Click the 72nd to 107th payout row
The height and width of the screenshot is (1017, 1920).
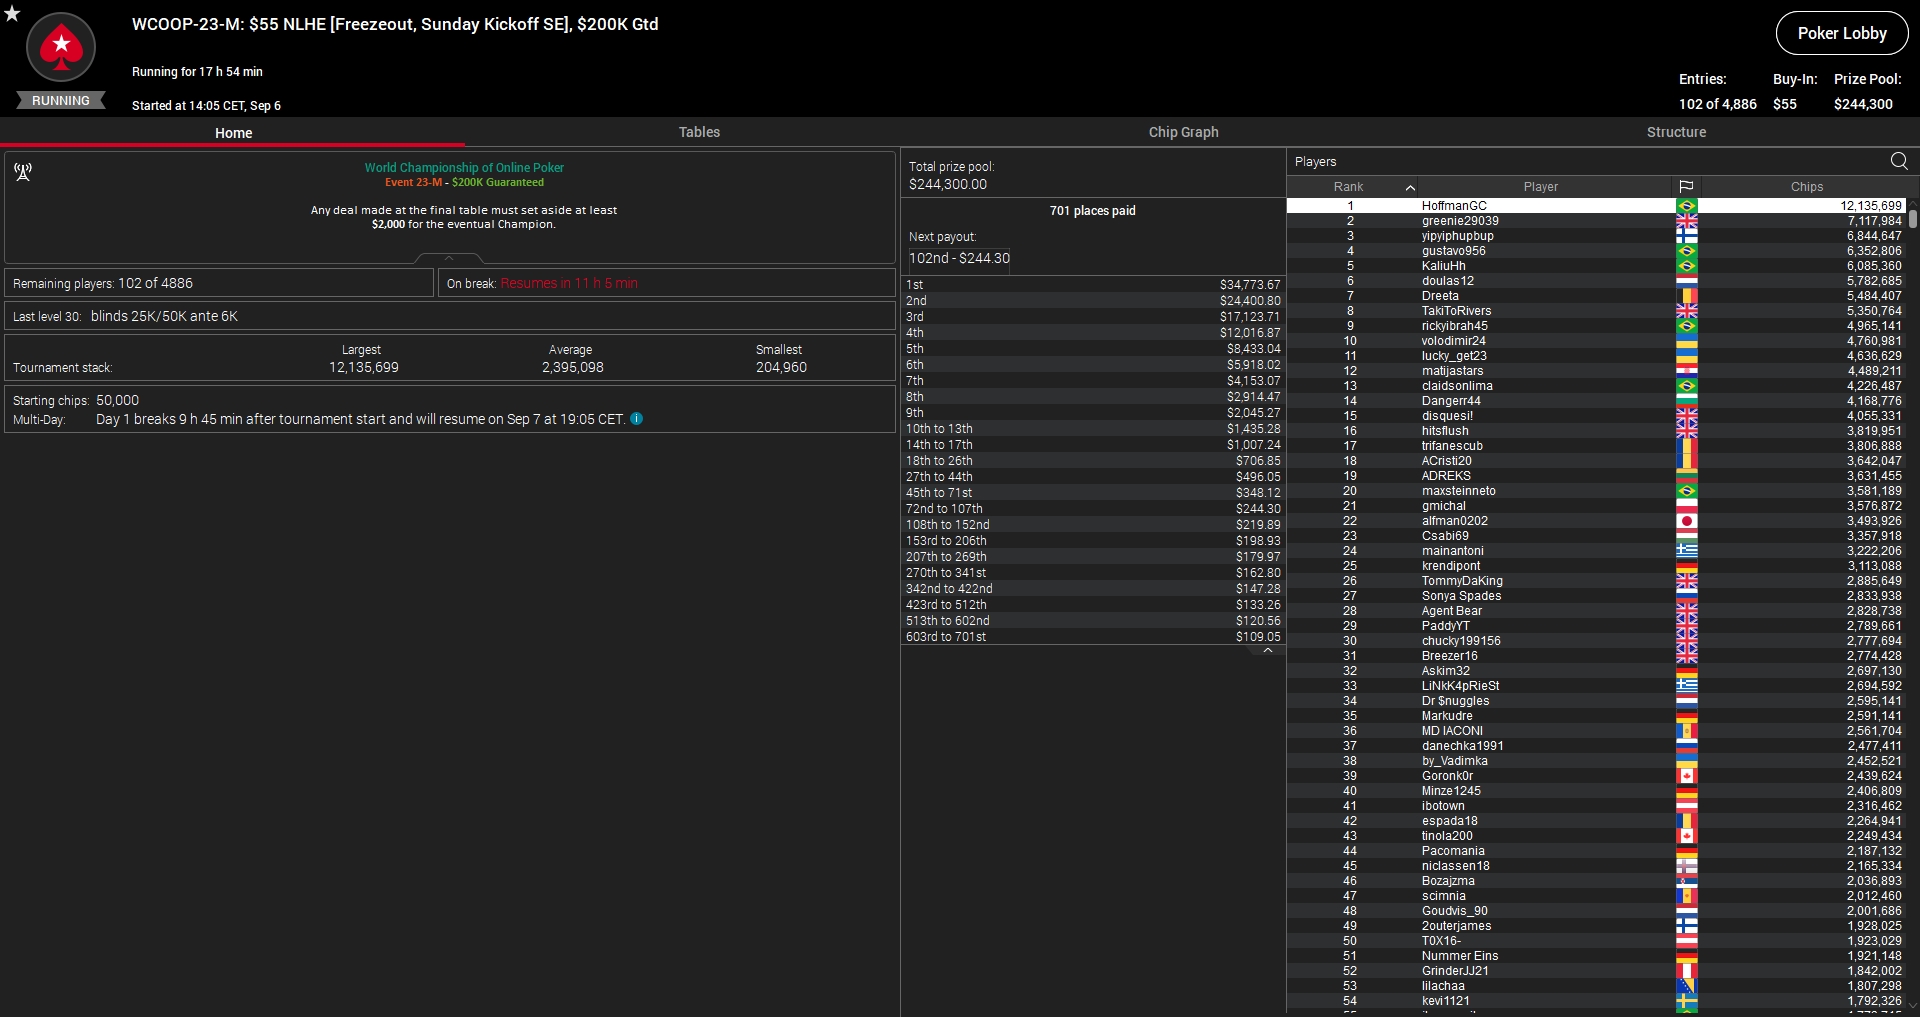pyautogui.click(x=1093, y=509)
